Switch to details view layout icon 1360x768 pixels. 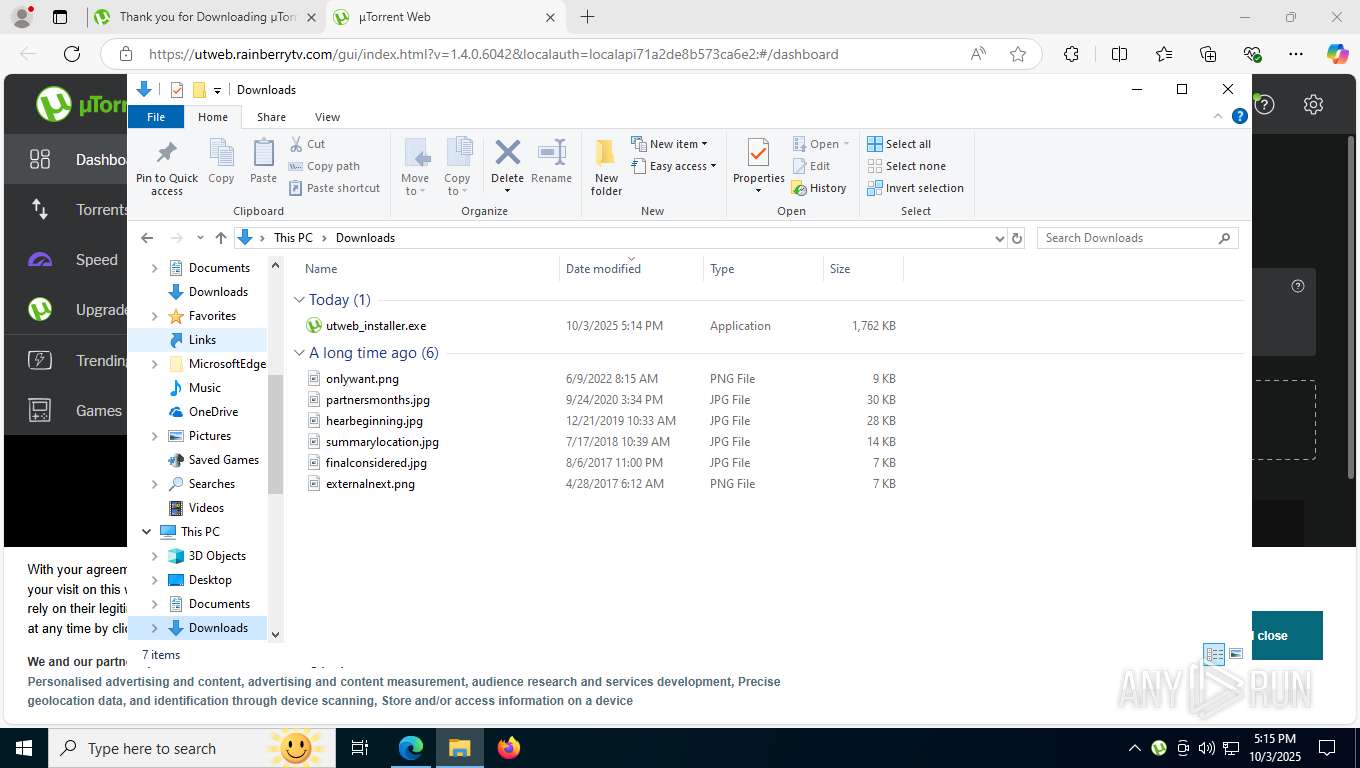click(1214, 654)
